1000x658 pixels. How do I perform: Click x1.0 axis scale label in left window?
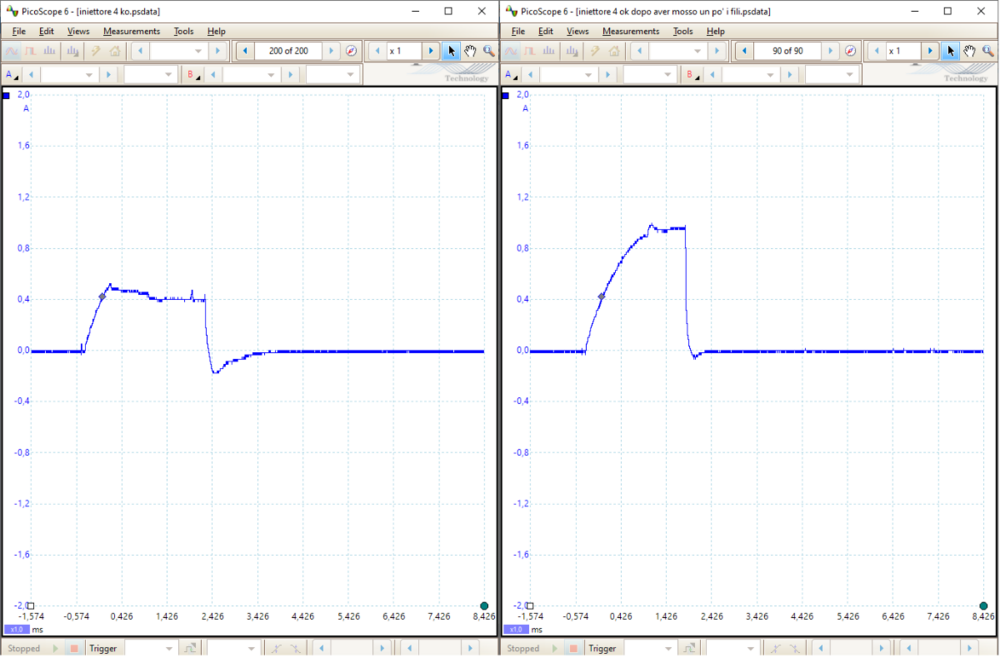(16, 630)
